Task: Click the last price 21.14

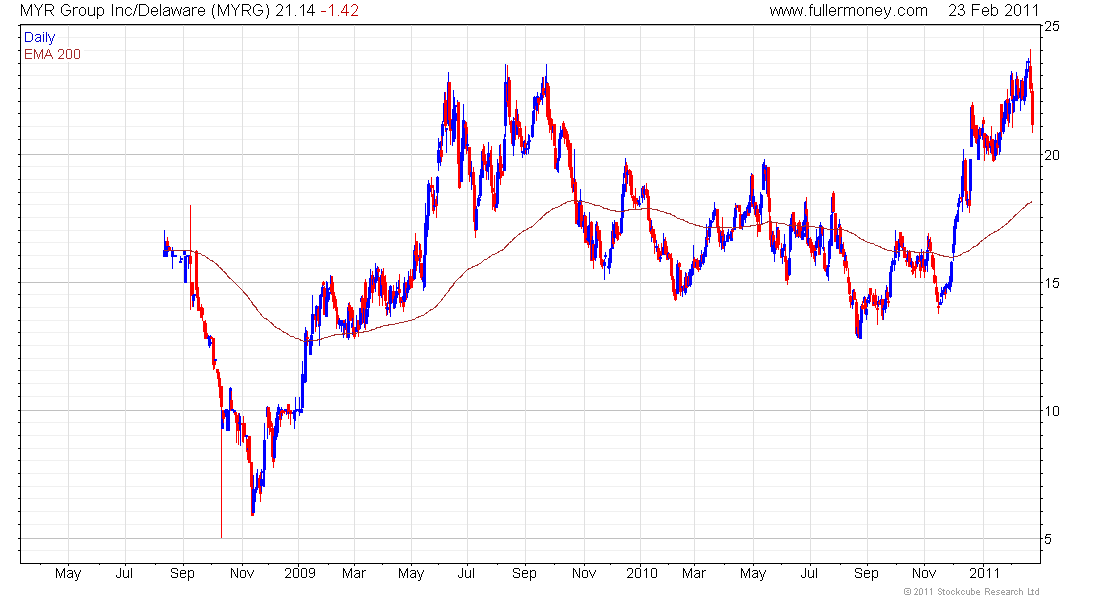Action: tap(295, 11)
